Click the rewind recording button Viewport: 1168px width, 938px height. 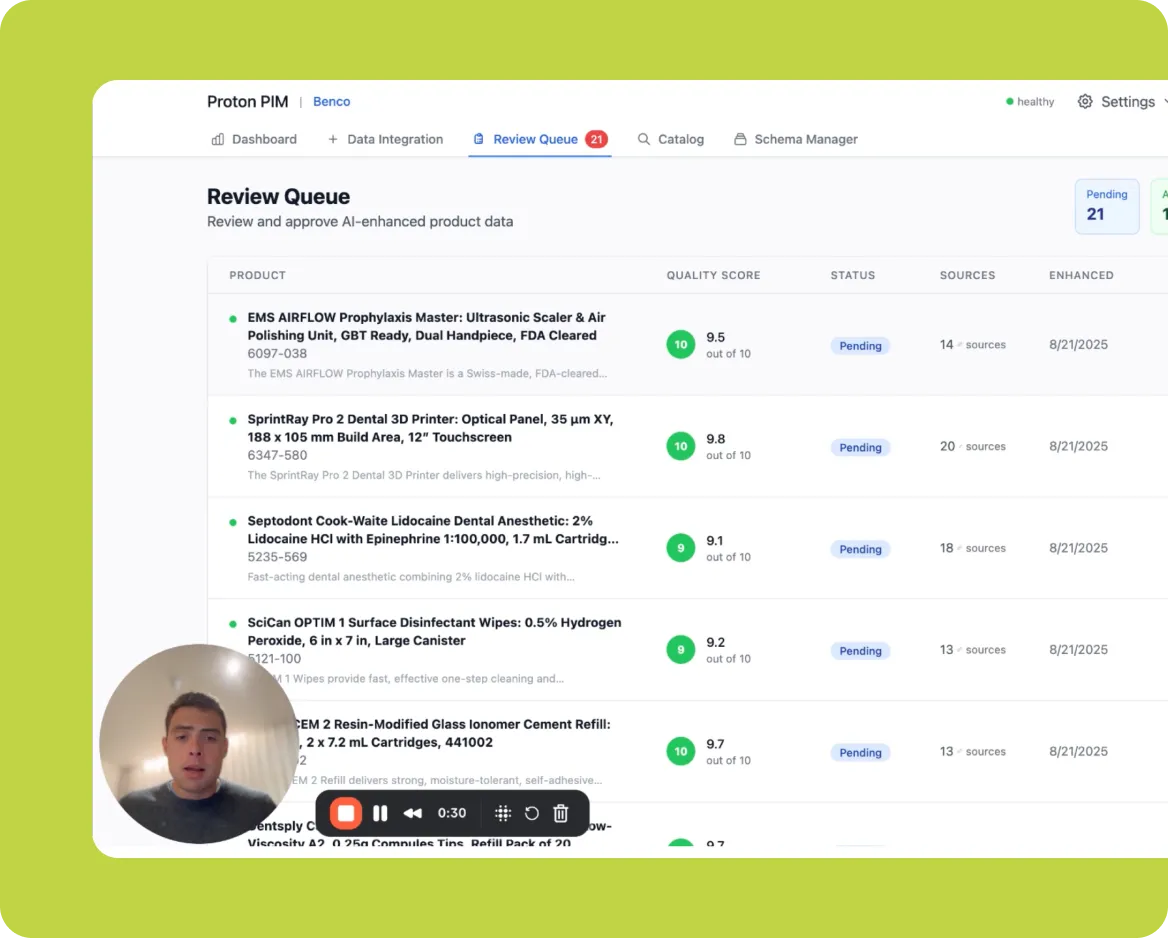click(x=413, y=813)
